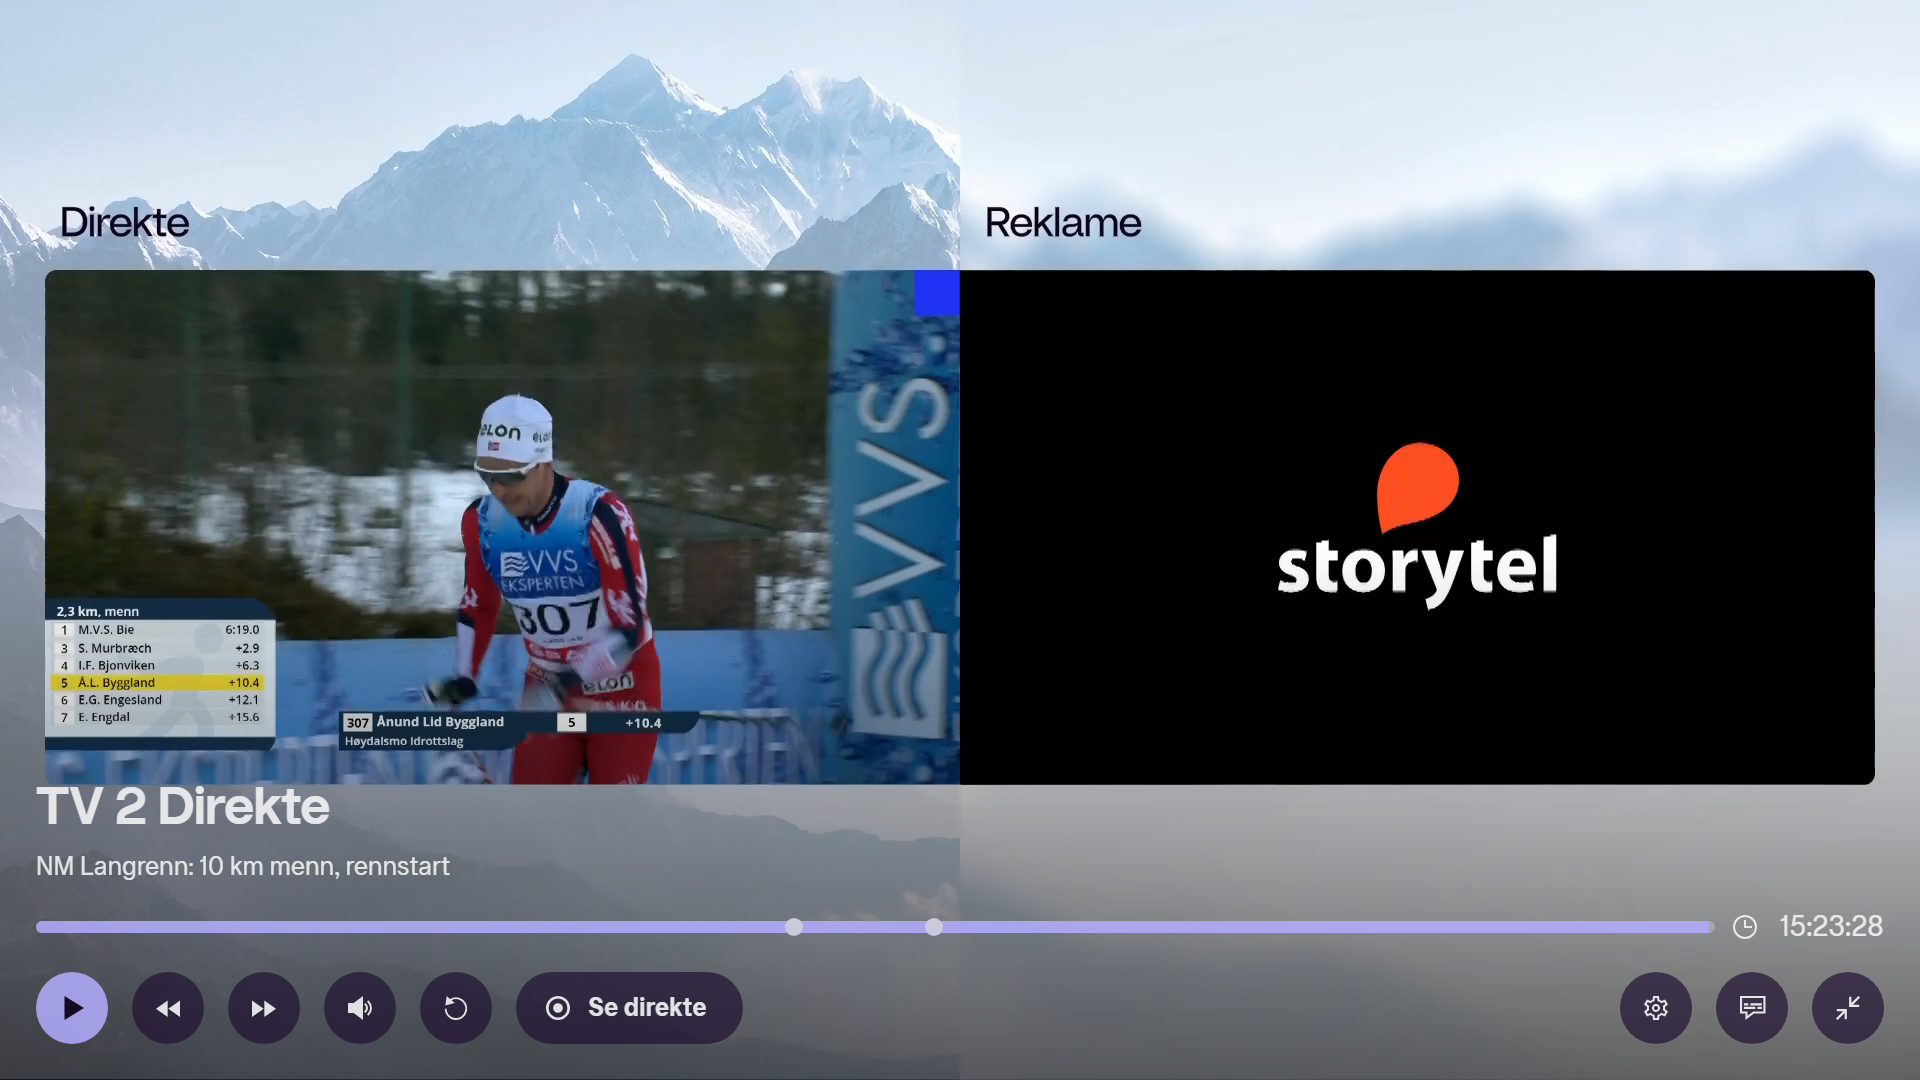Seek near the start of timeline

pyautogui.click(x=60, y=927)
